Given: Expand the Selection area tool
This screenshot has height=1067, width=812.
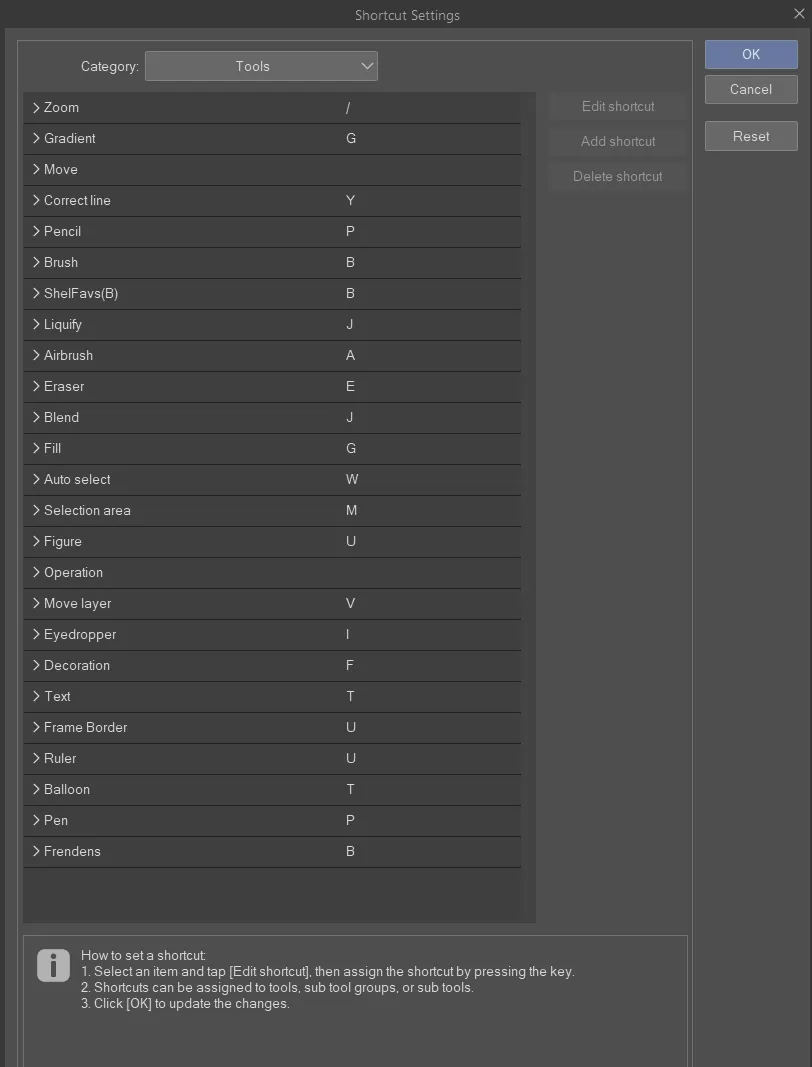Looking at the screenshot, I should 36,510.
